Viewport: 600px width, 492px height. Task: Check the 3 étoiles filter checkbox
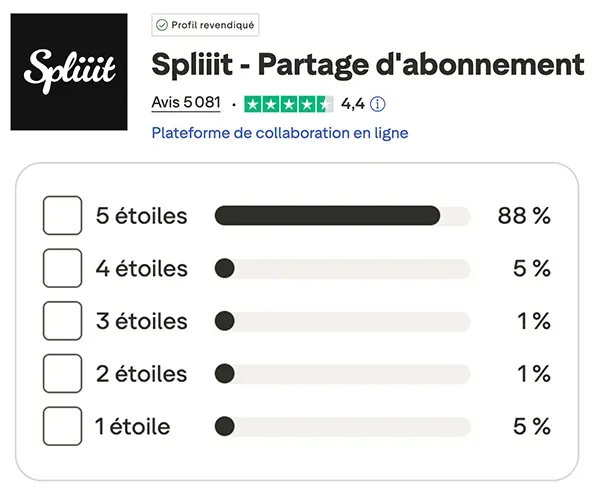(x=63, y=321)
